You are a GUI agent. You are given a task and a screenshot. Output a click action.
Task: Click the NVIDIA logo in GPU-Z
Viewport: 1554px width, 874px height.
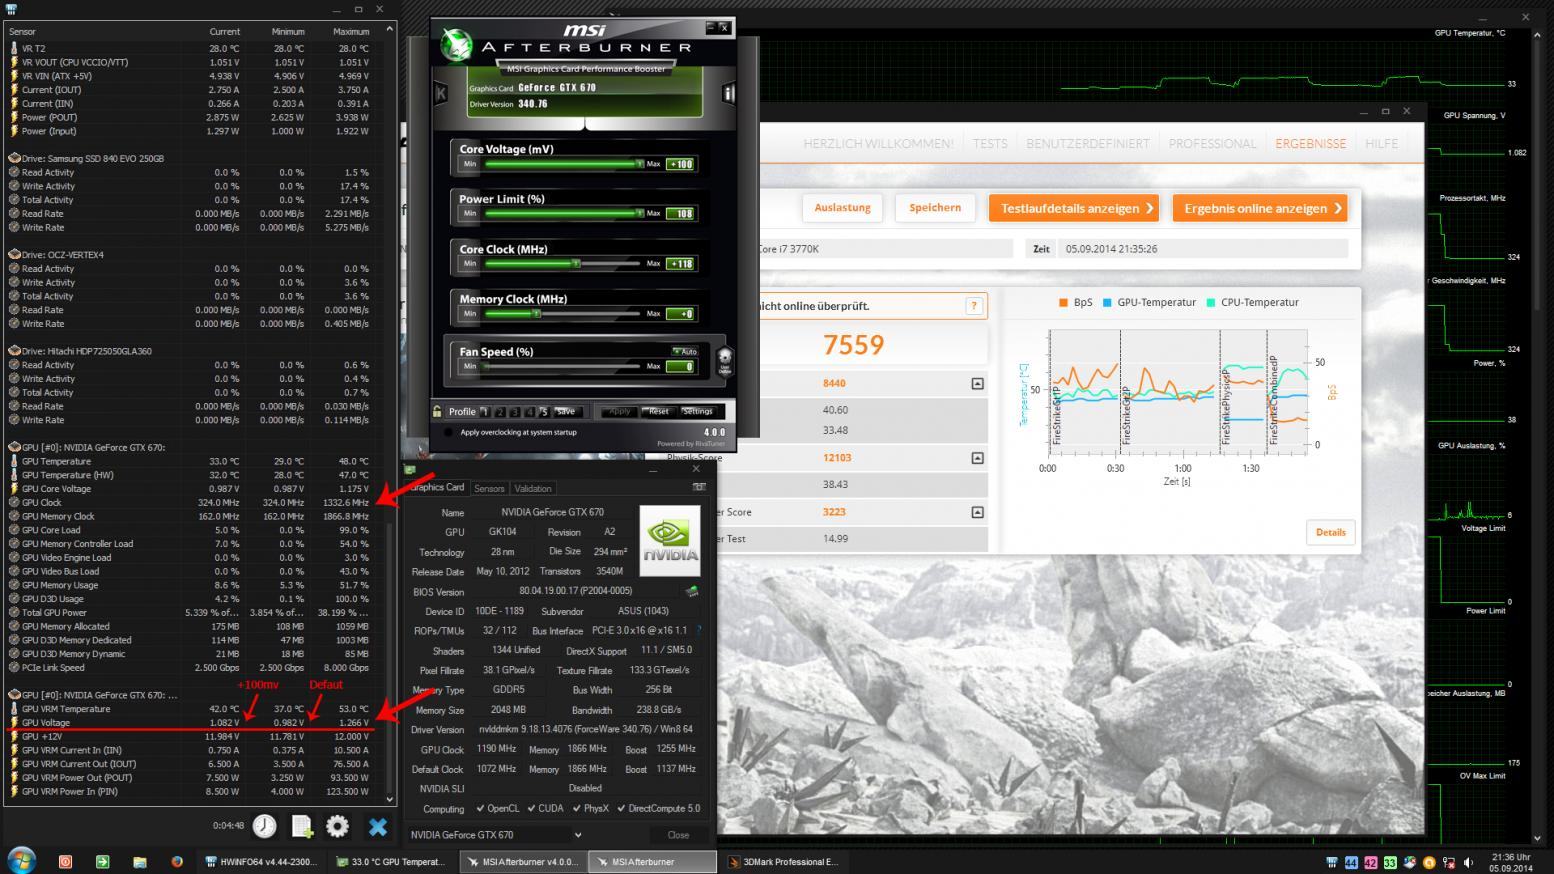[669, 541]
